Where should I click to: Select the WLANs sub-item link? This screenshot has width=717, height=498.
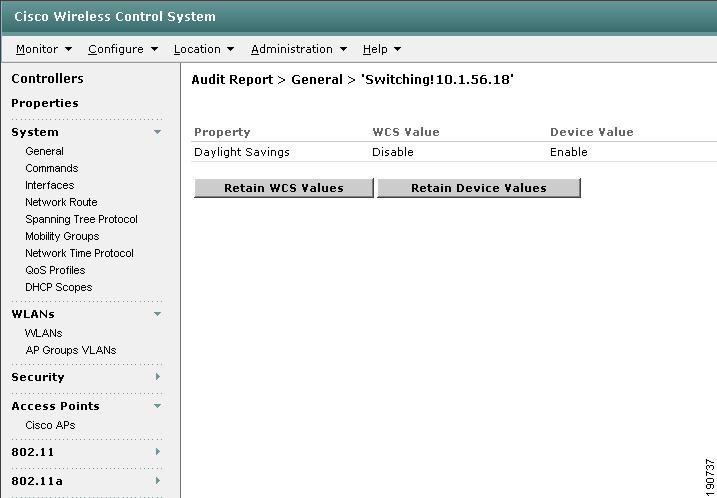tap(43, 333)
